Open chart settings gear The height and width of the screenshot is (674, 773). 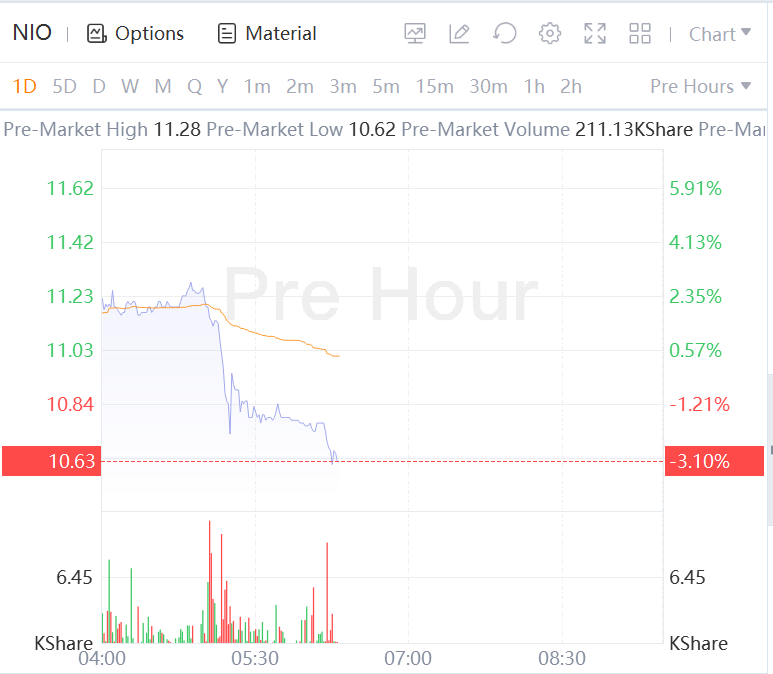[x=550, y=33]
